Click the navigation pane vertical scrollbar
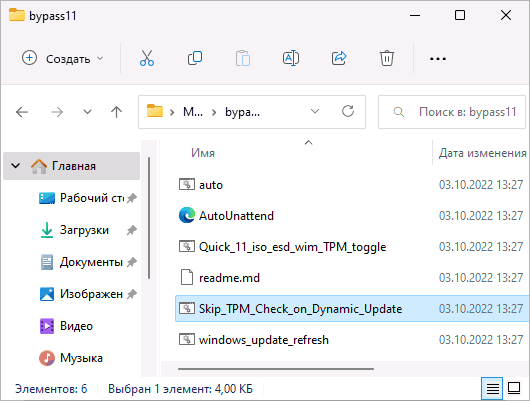 coord(149,218)
